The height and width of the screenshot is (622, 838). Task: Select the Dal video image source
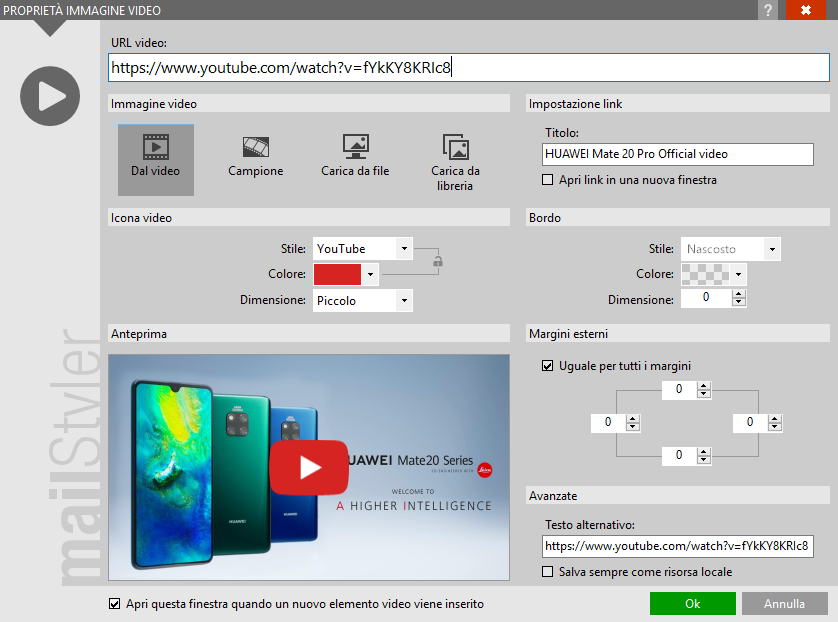(x=156, y=160)
